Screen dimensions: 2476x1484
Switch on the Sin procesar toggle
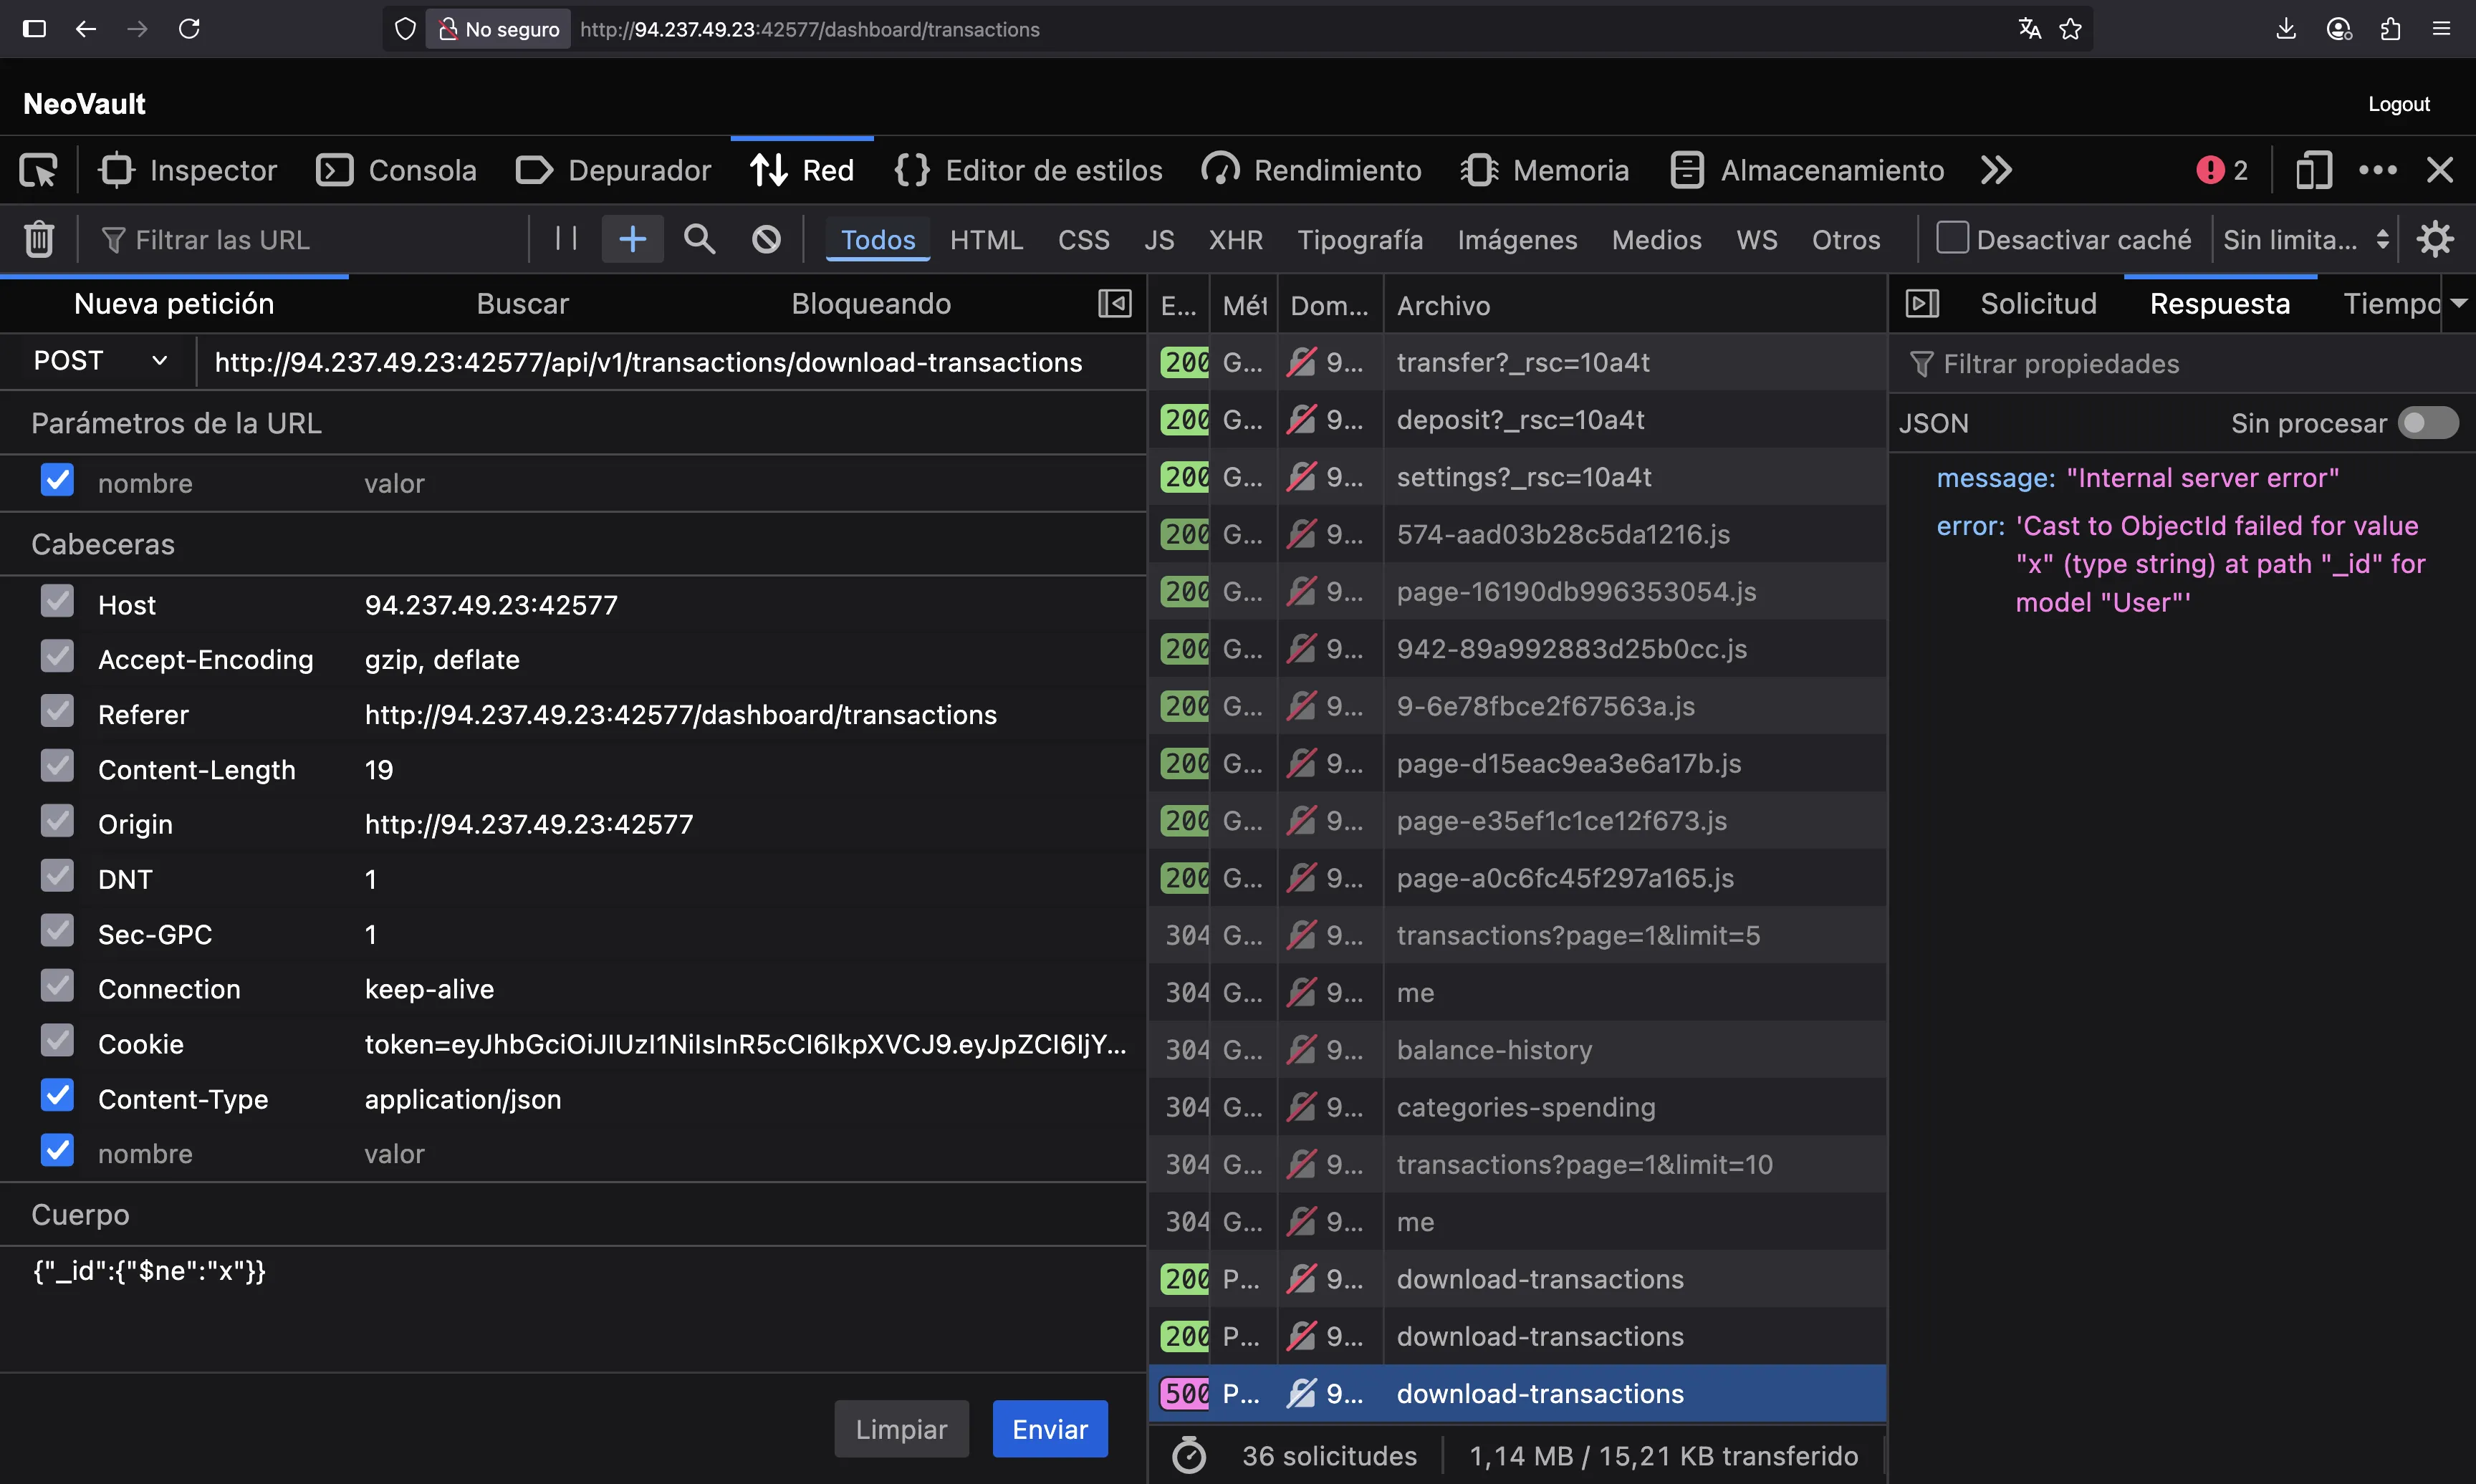[2428, 423]
